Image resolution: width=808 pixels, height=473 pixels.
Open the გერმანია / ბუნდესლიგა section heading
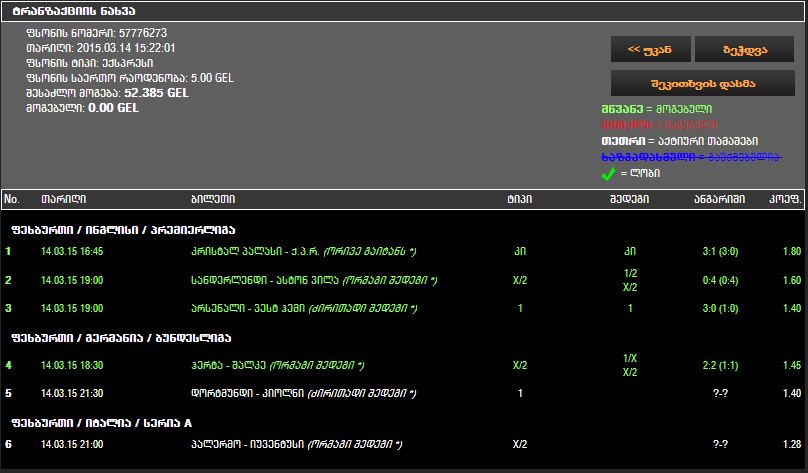coord(121,338)
